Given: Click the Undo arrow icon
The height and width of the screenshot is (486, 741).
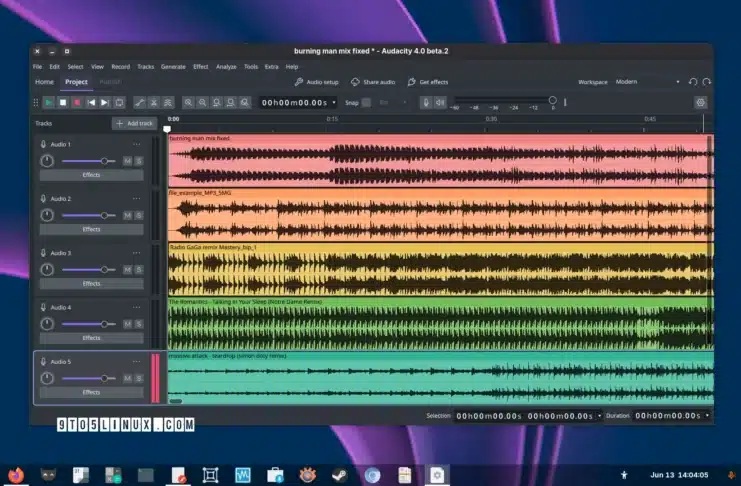Looking at the screenshot, I should point(693,82).
